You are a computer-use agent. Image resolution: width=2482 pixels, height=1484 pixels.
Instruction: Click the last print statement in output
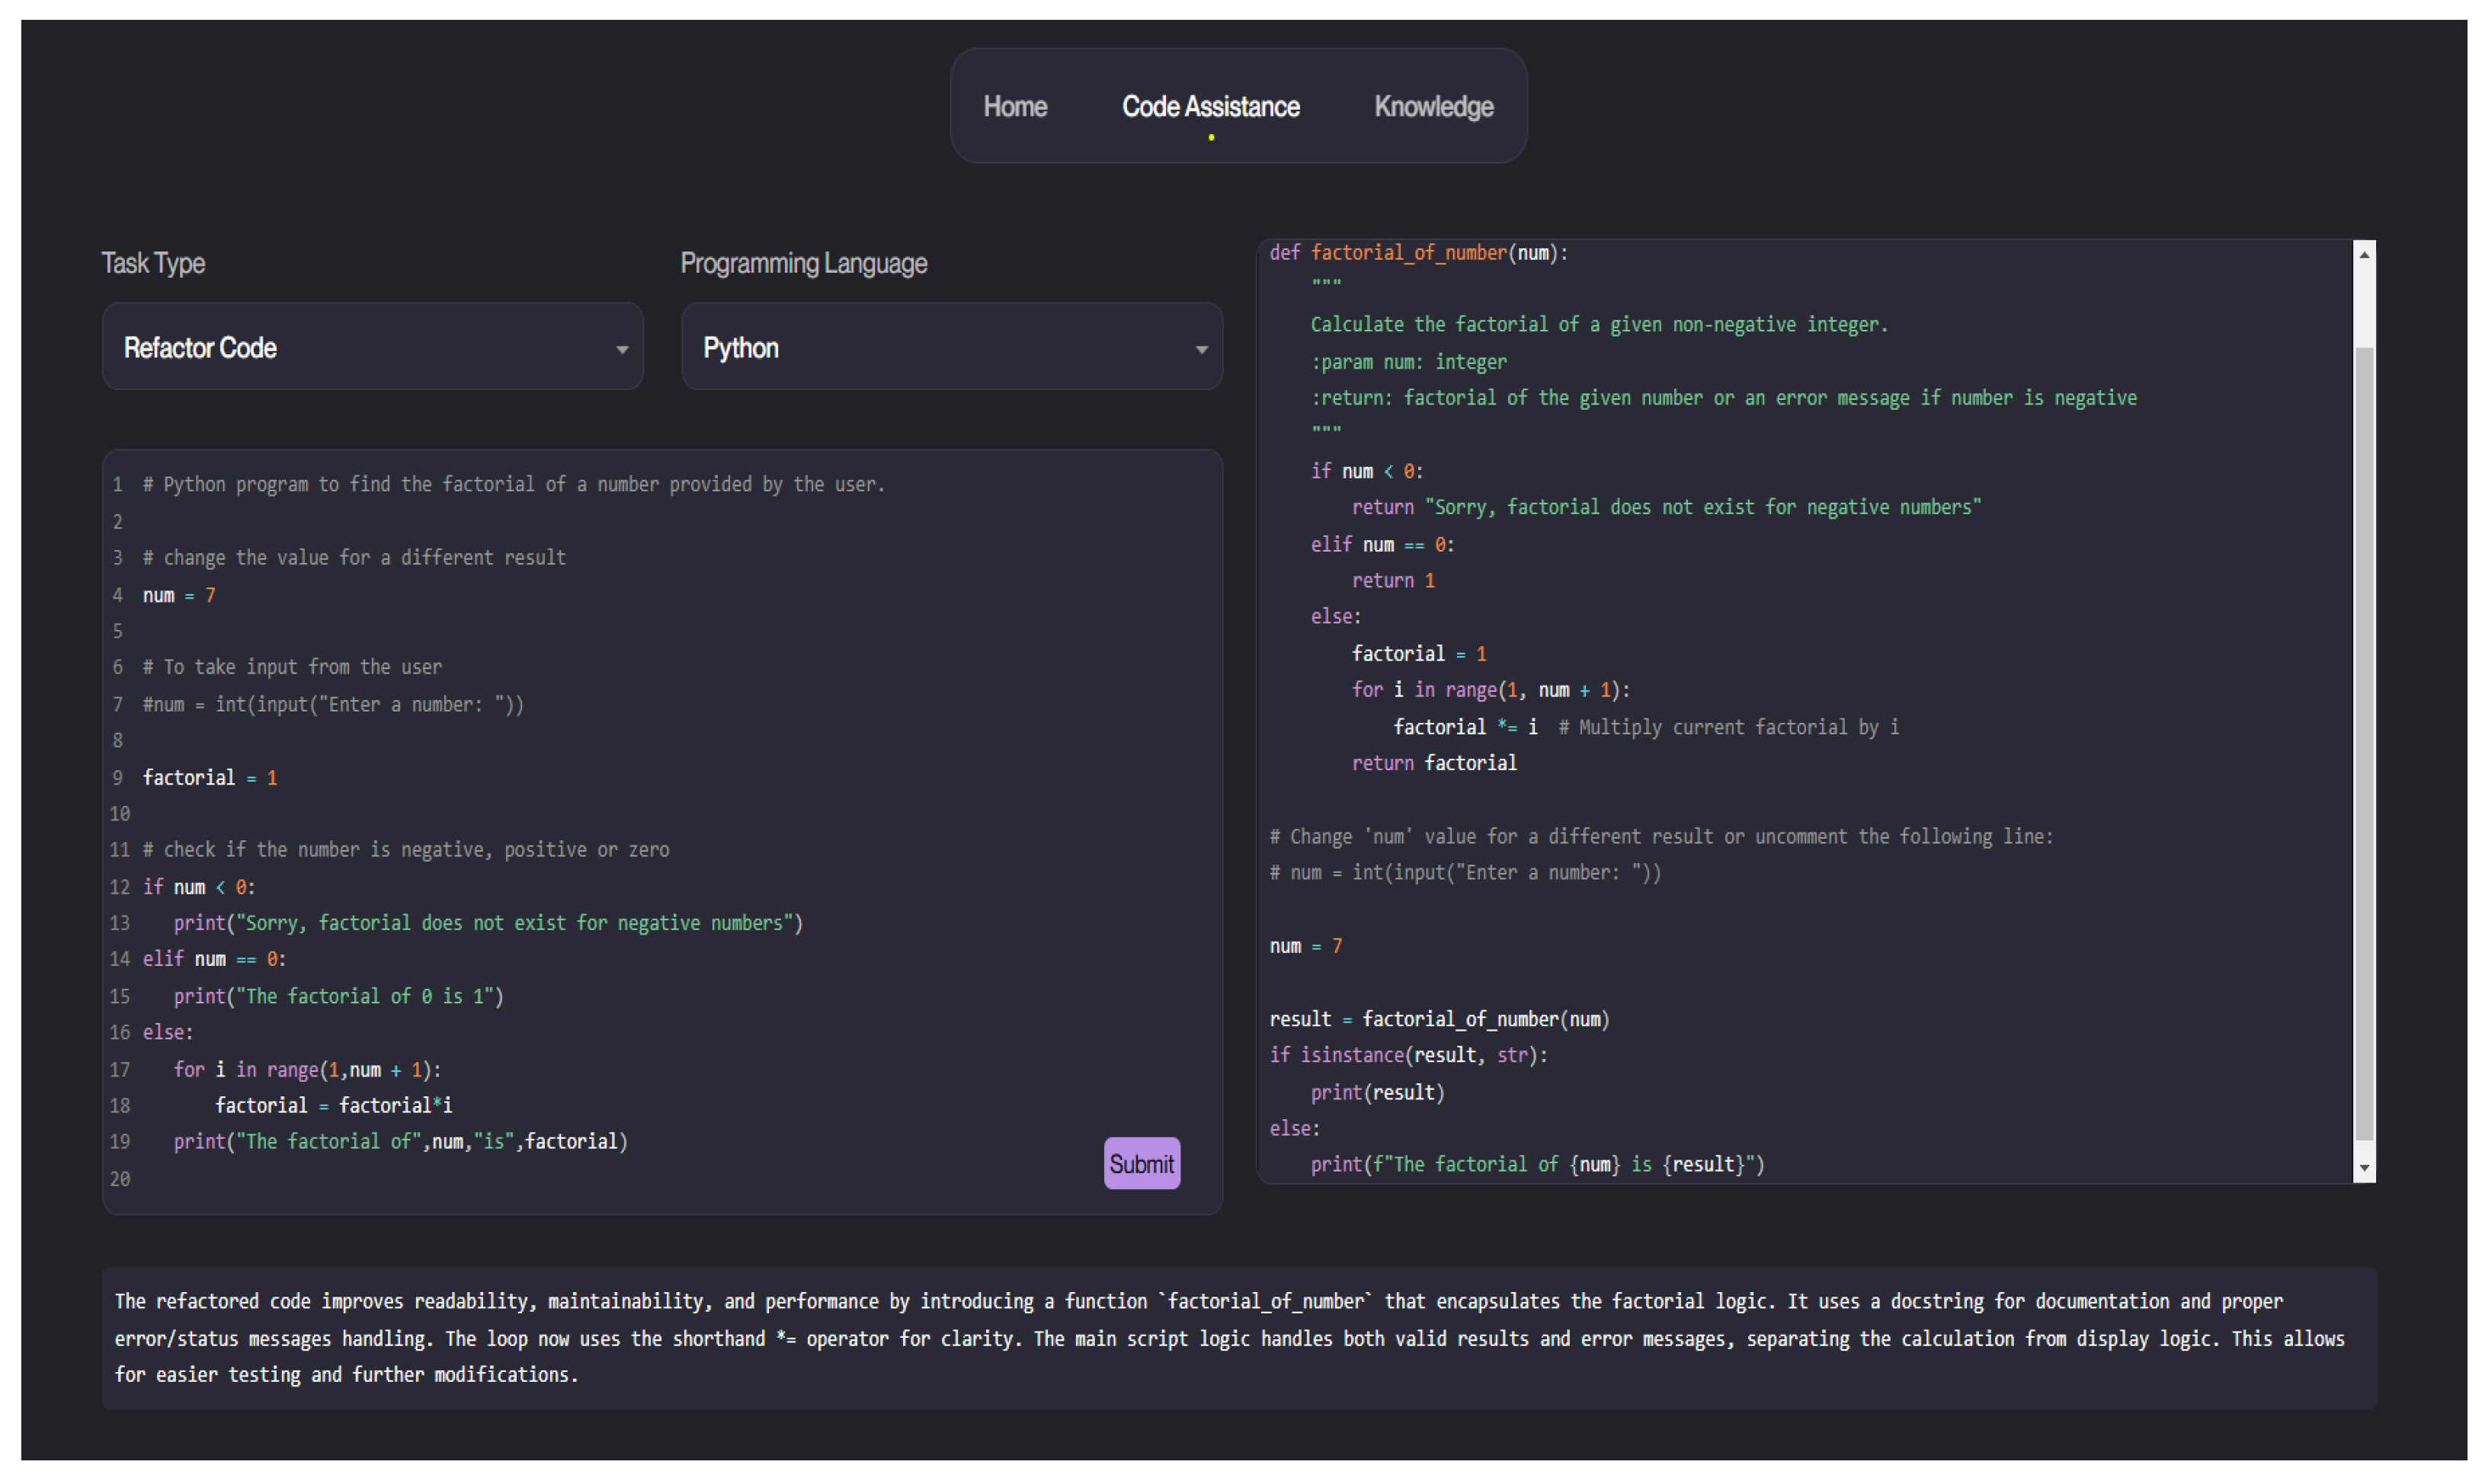1536,1164
